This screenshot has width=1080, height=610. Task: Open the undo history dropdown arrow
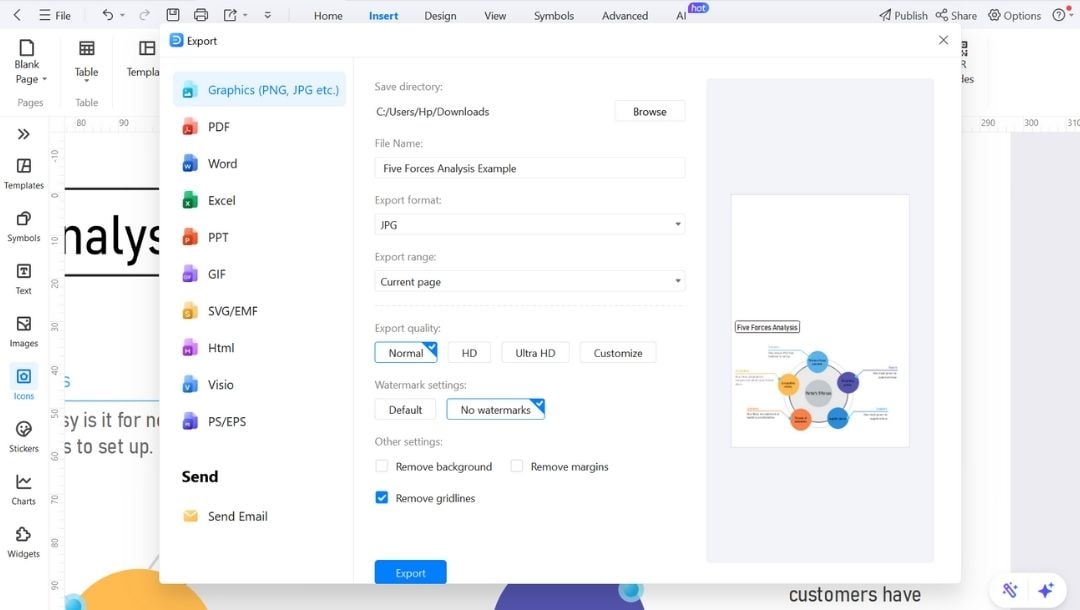(123, 15)
